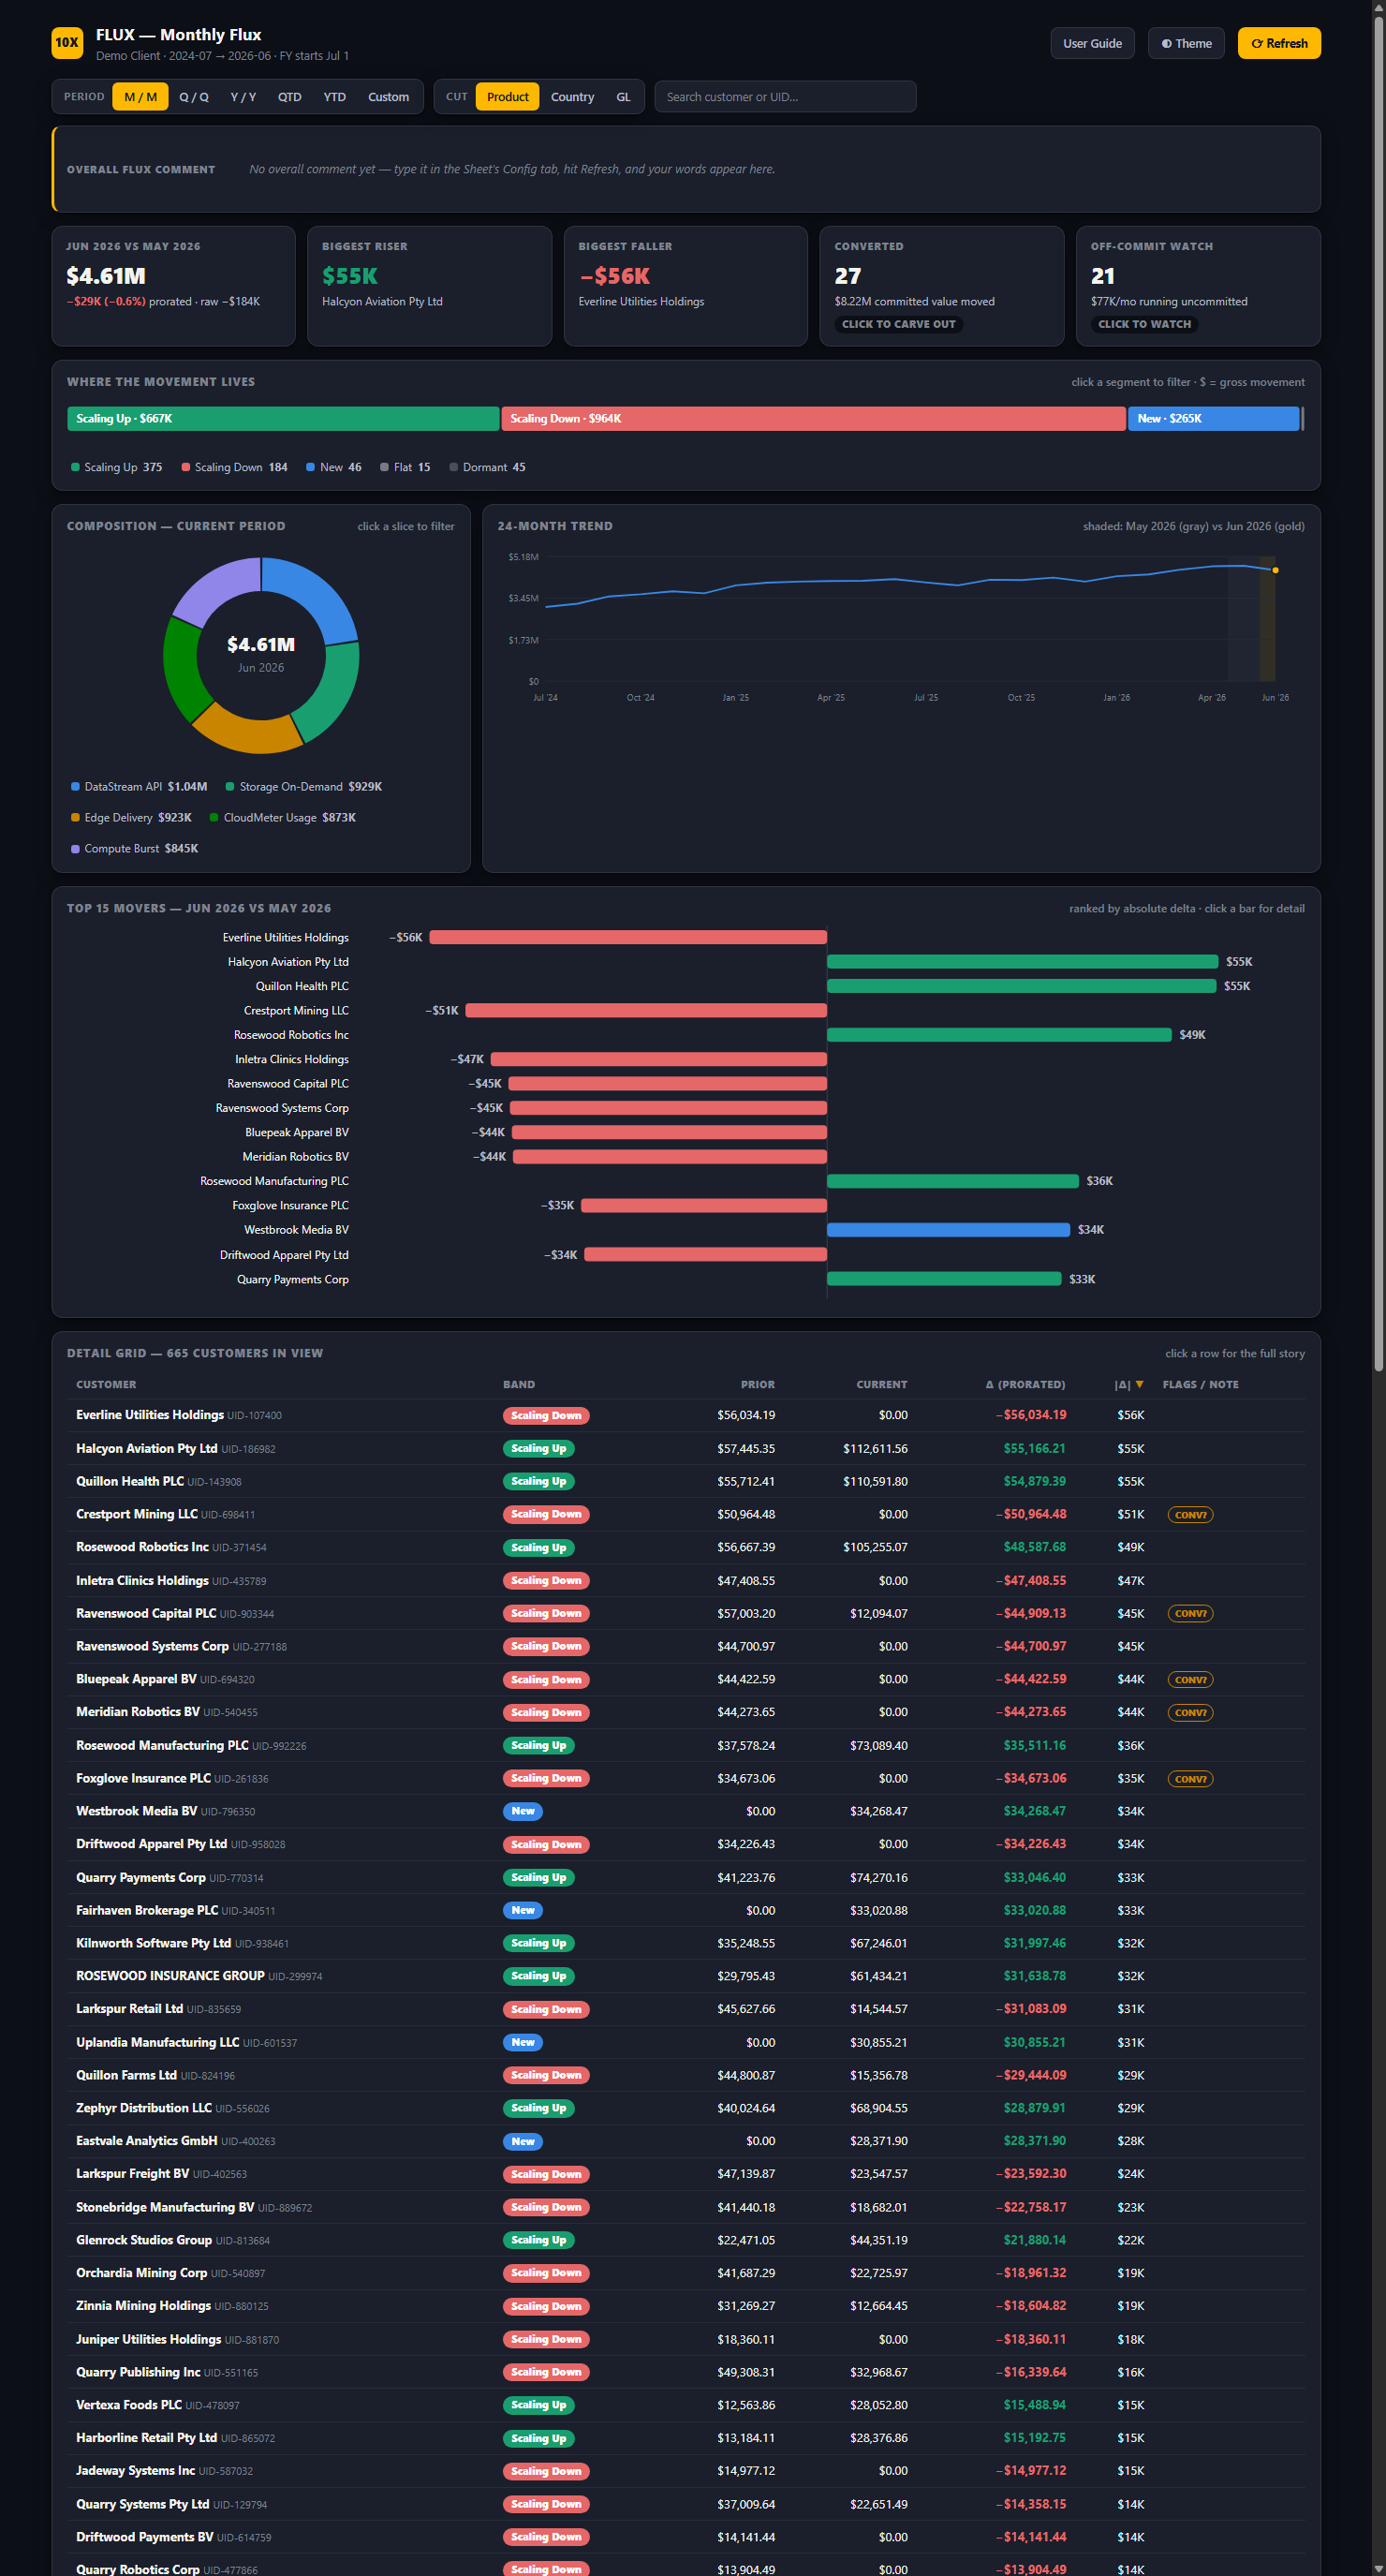Click the sort arrow on |Δ| column
Screen dimensions: 1386x2576
(x=1139, y=1384)
